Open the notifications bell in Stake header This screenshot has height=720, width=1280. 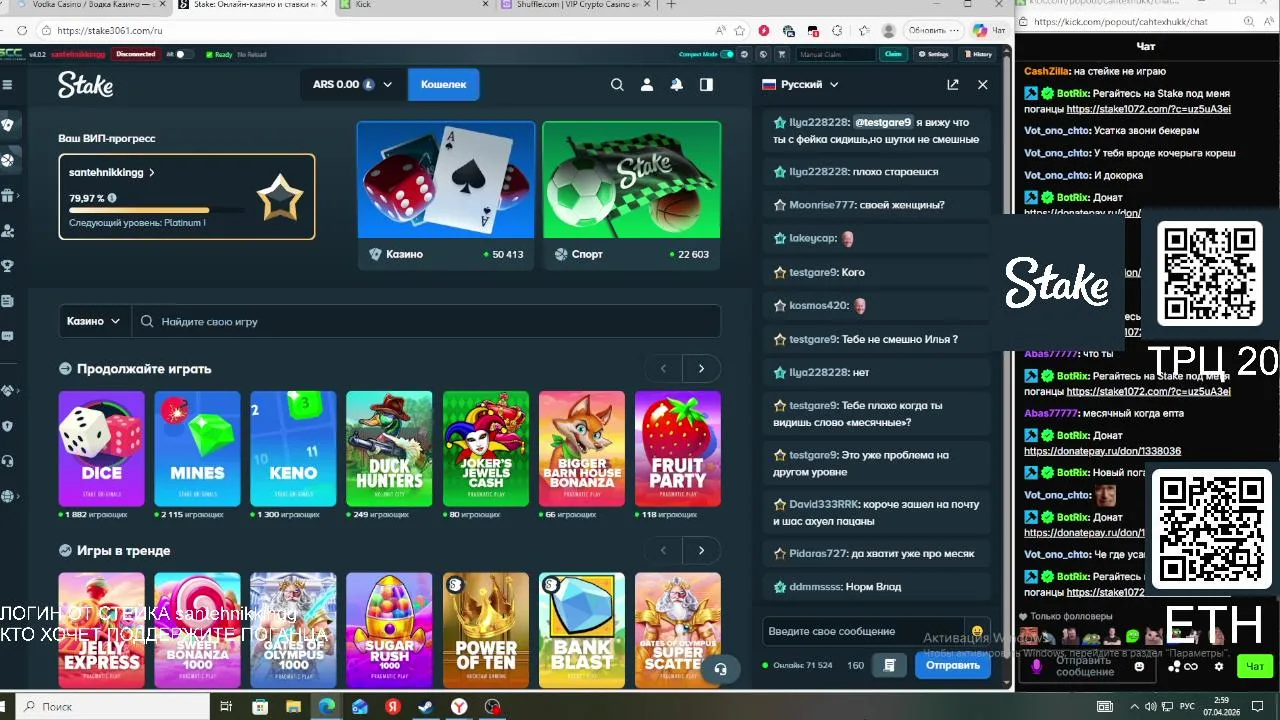click(x=677, y=85)
